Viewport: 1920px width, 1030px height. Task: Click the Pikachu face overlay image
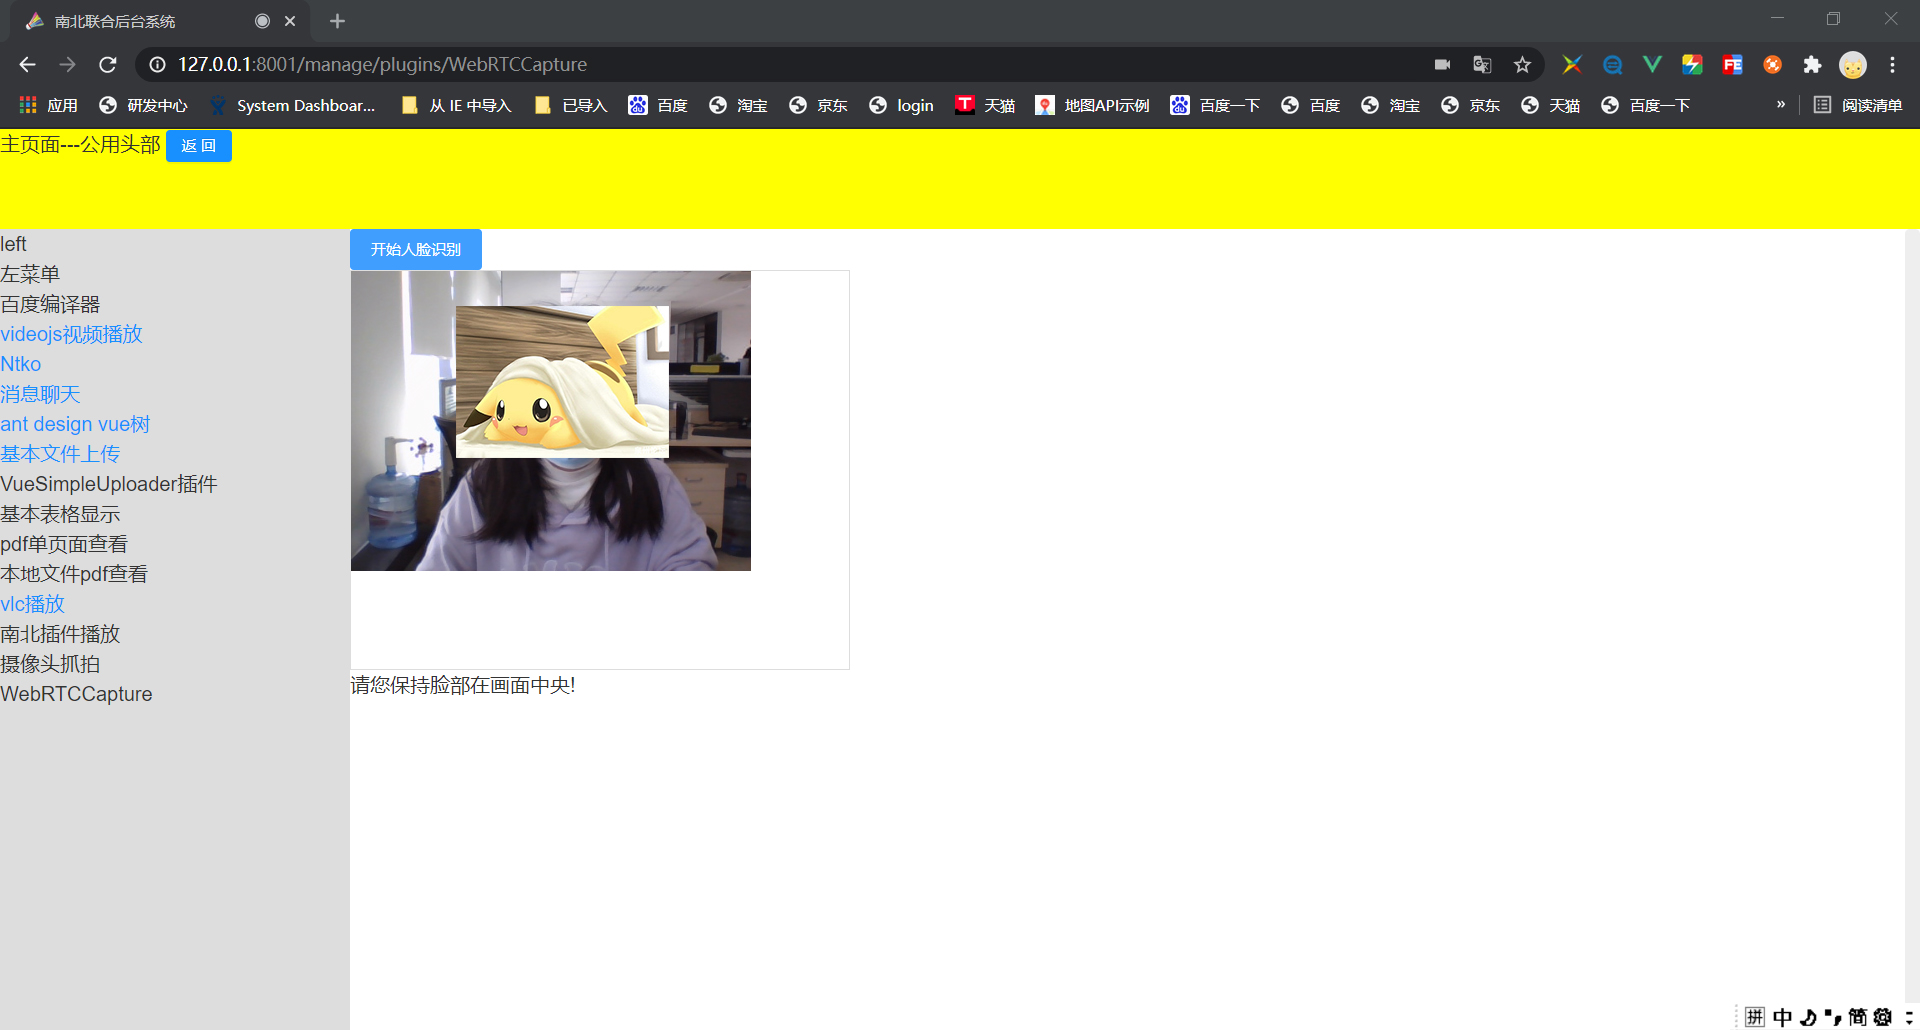tap(562, 382)
